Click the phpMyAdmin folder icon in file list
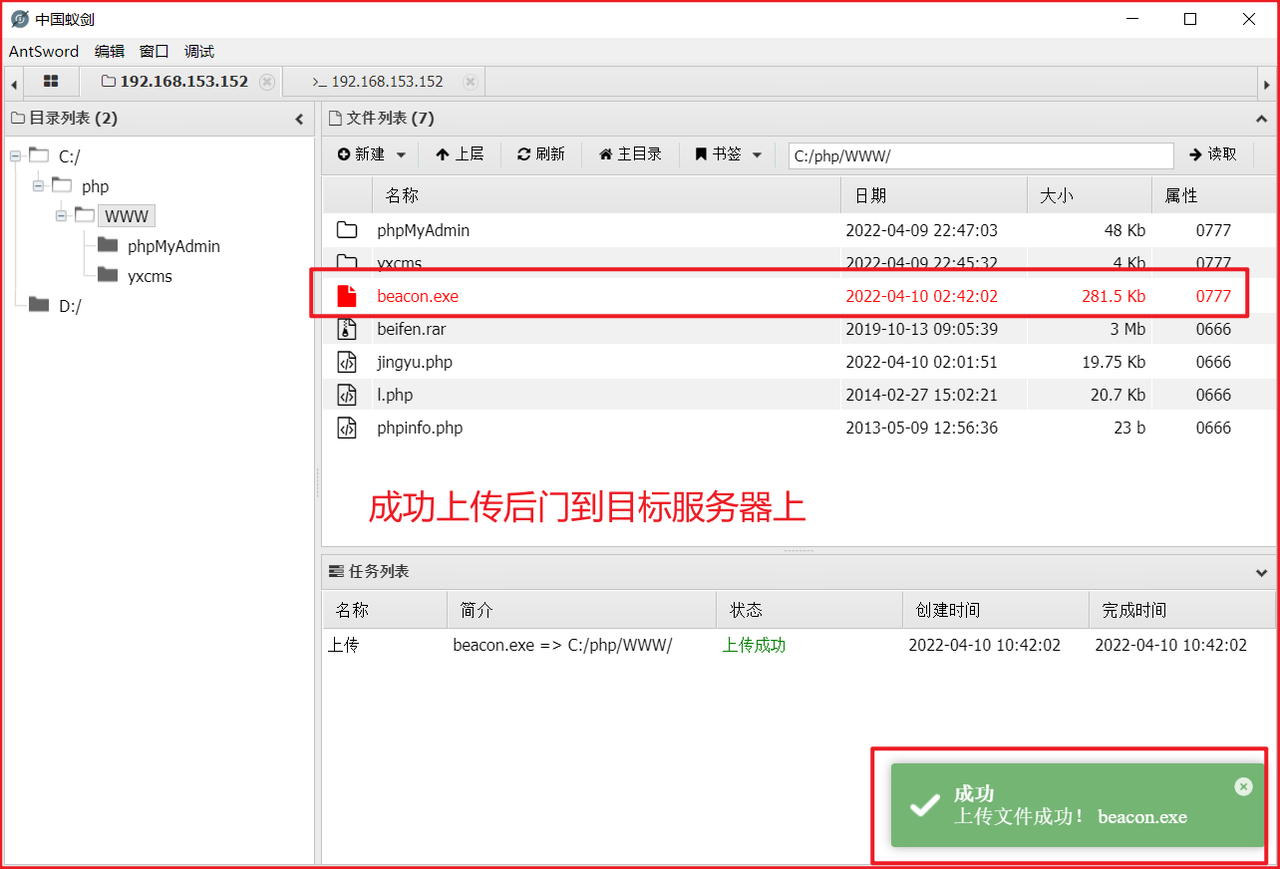This screenshot has height=869, width=1280. click(x=347, y=230)
